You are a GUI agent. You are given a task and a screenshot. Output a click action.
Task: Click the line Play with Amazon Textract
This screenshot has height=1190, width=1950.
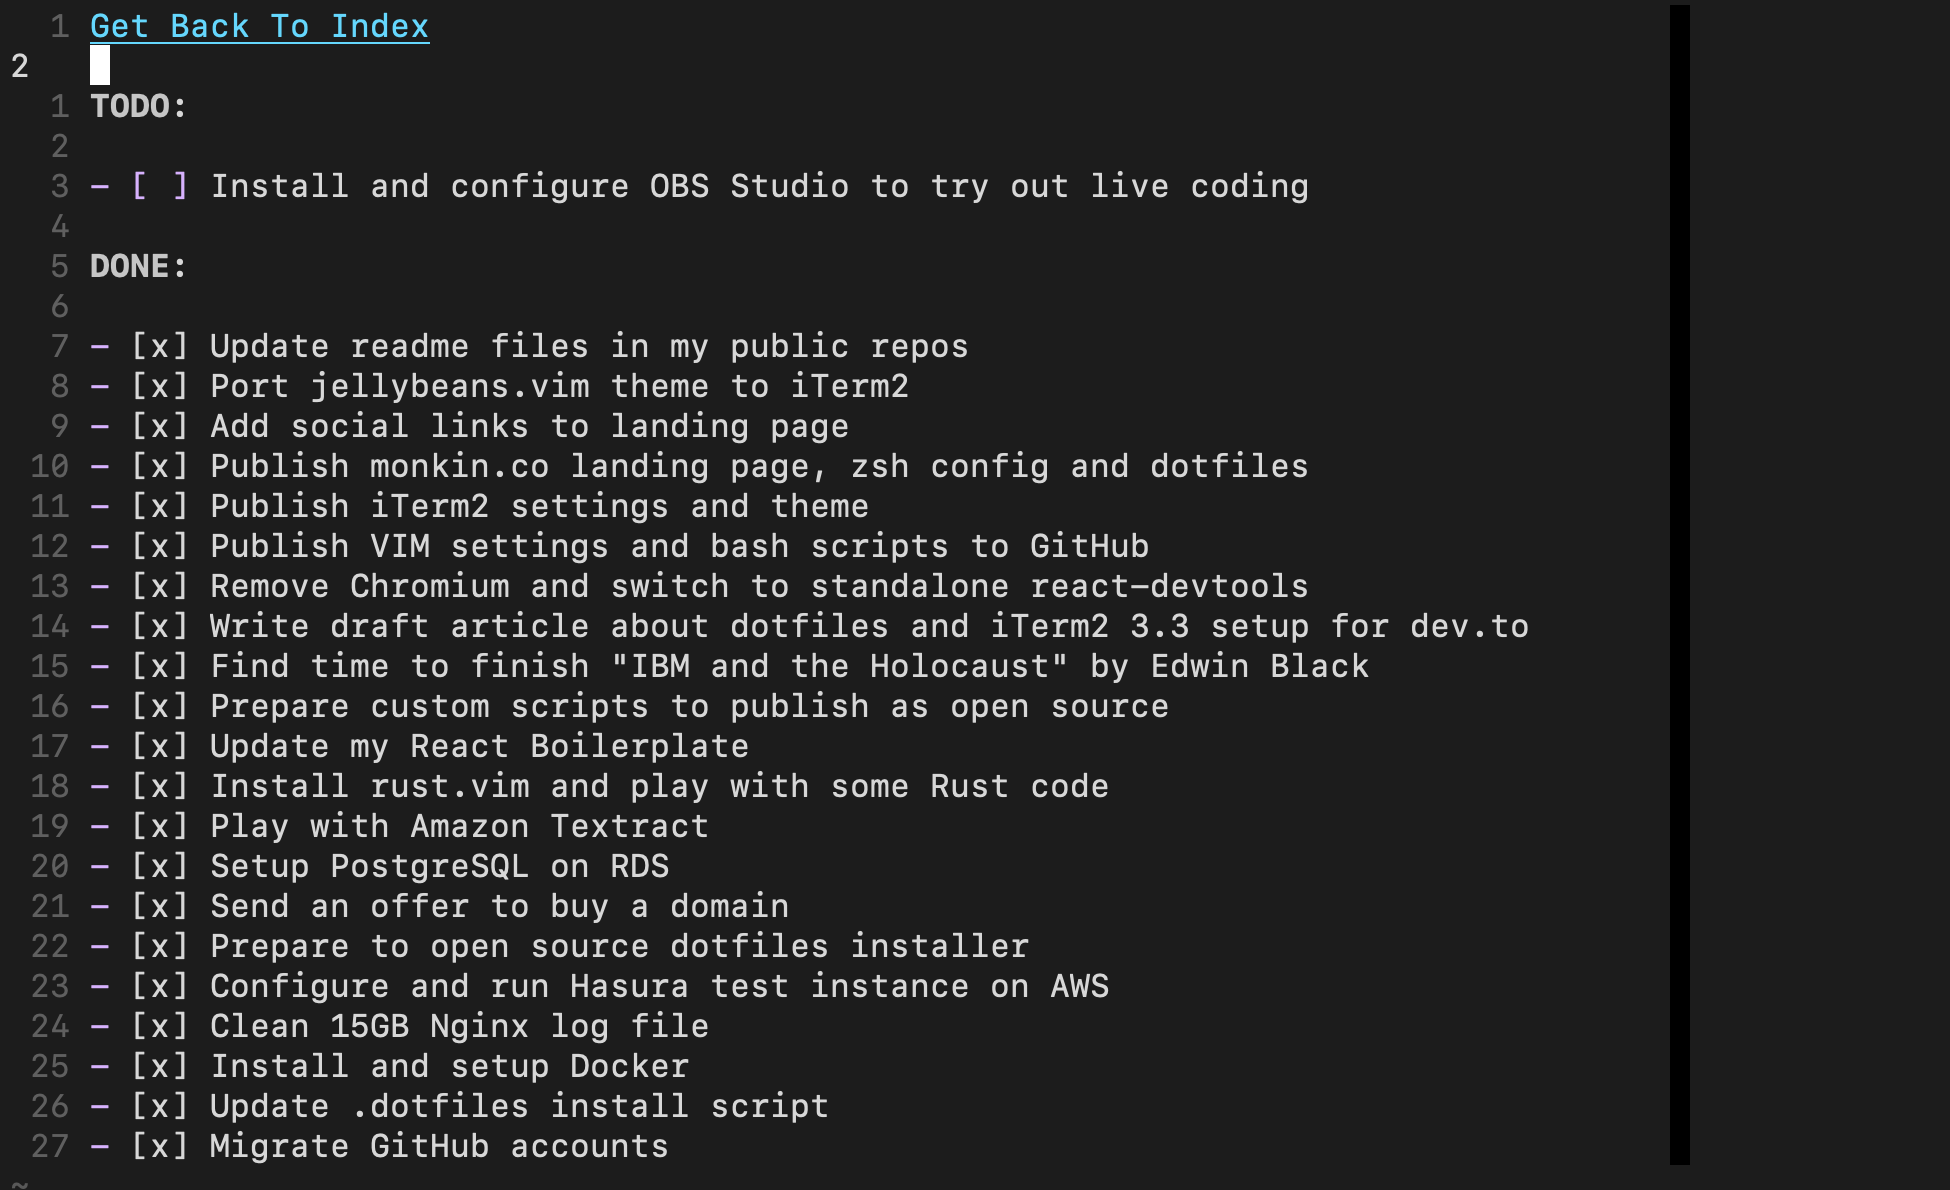click(459, 826)
